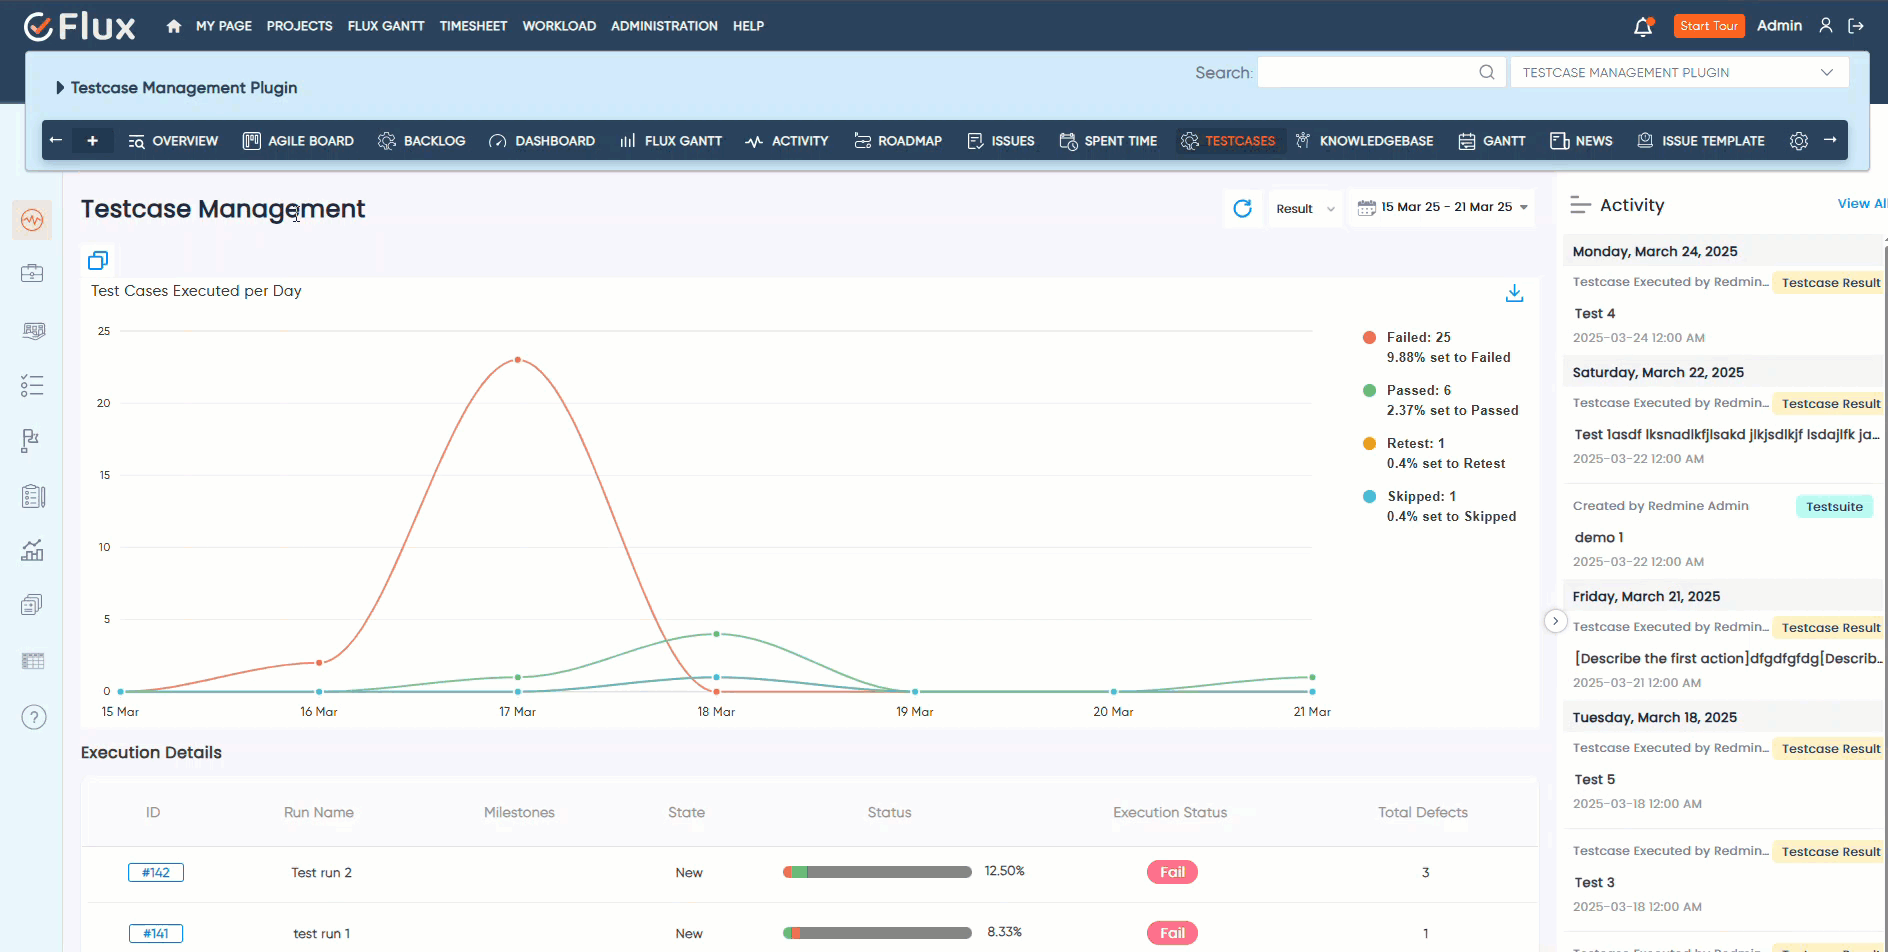Click the logout icon at top right
1888x952 pixels.
1858,25
